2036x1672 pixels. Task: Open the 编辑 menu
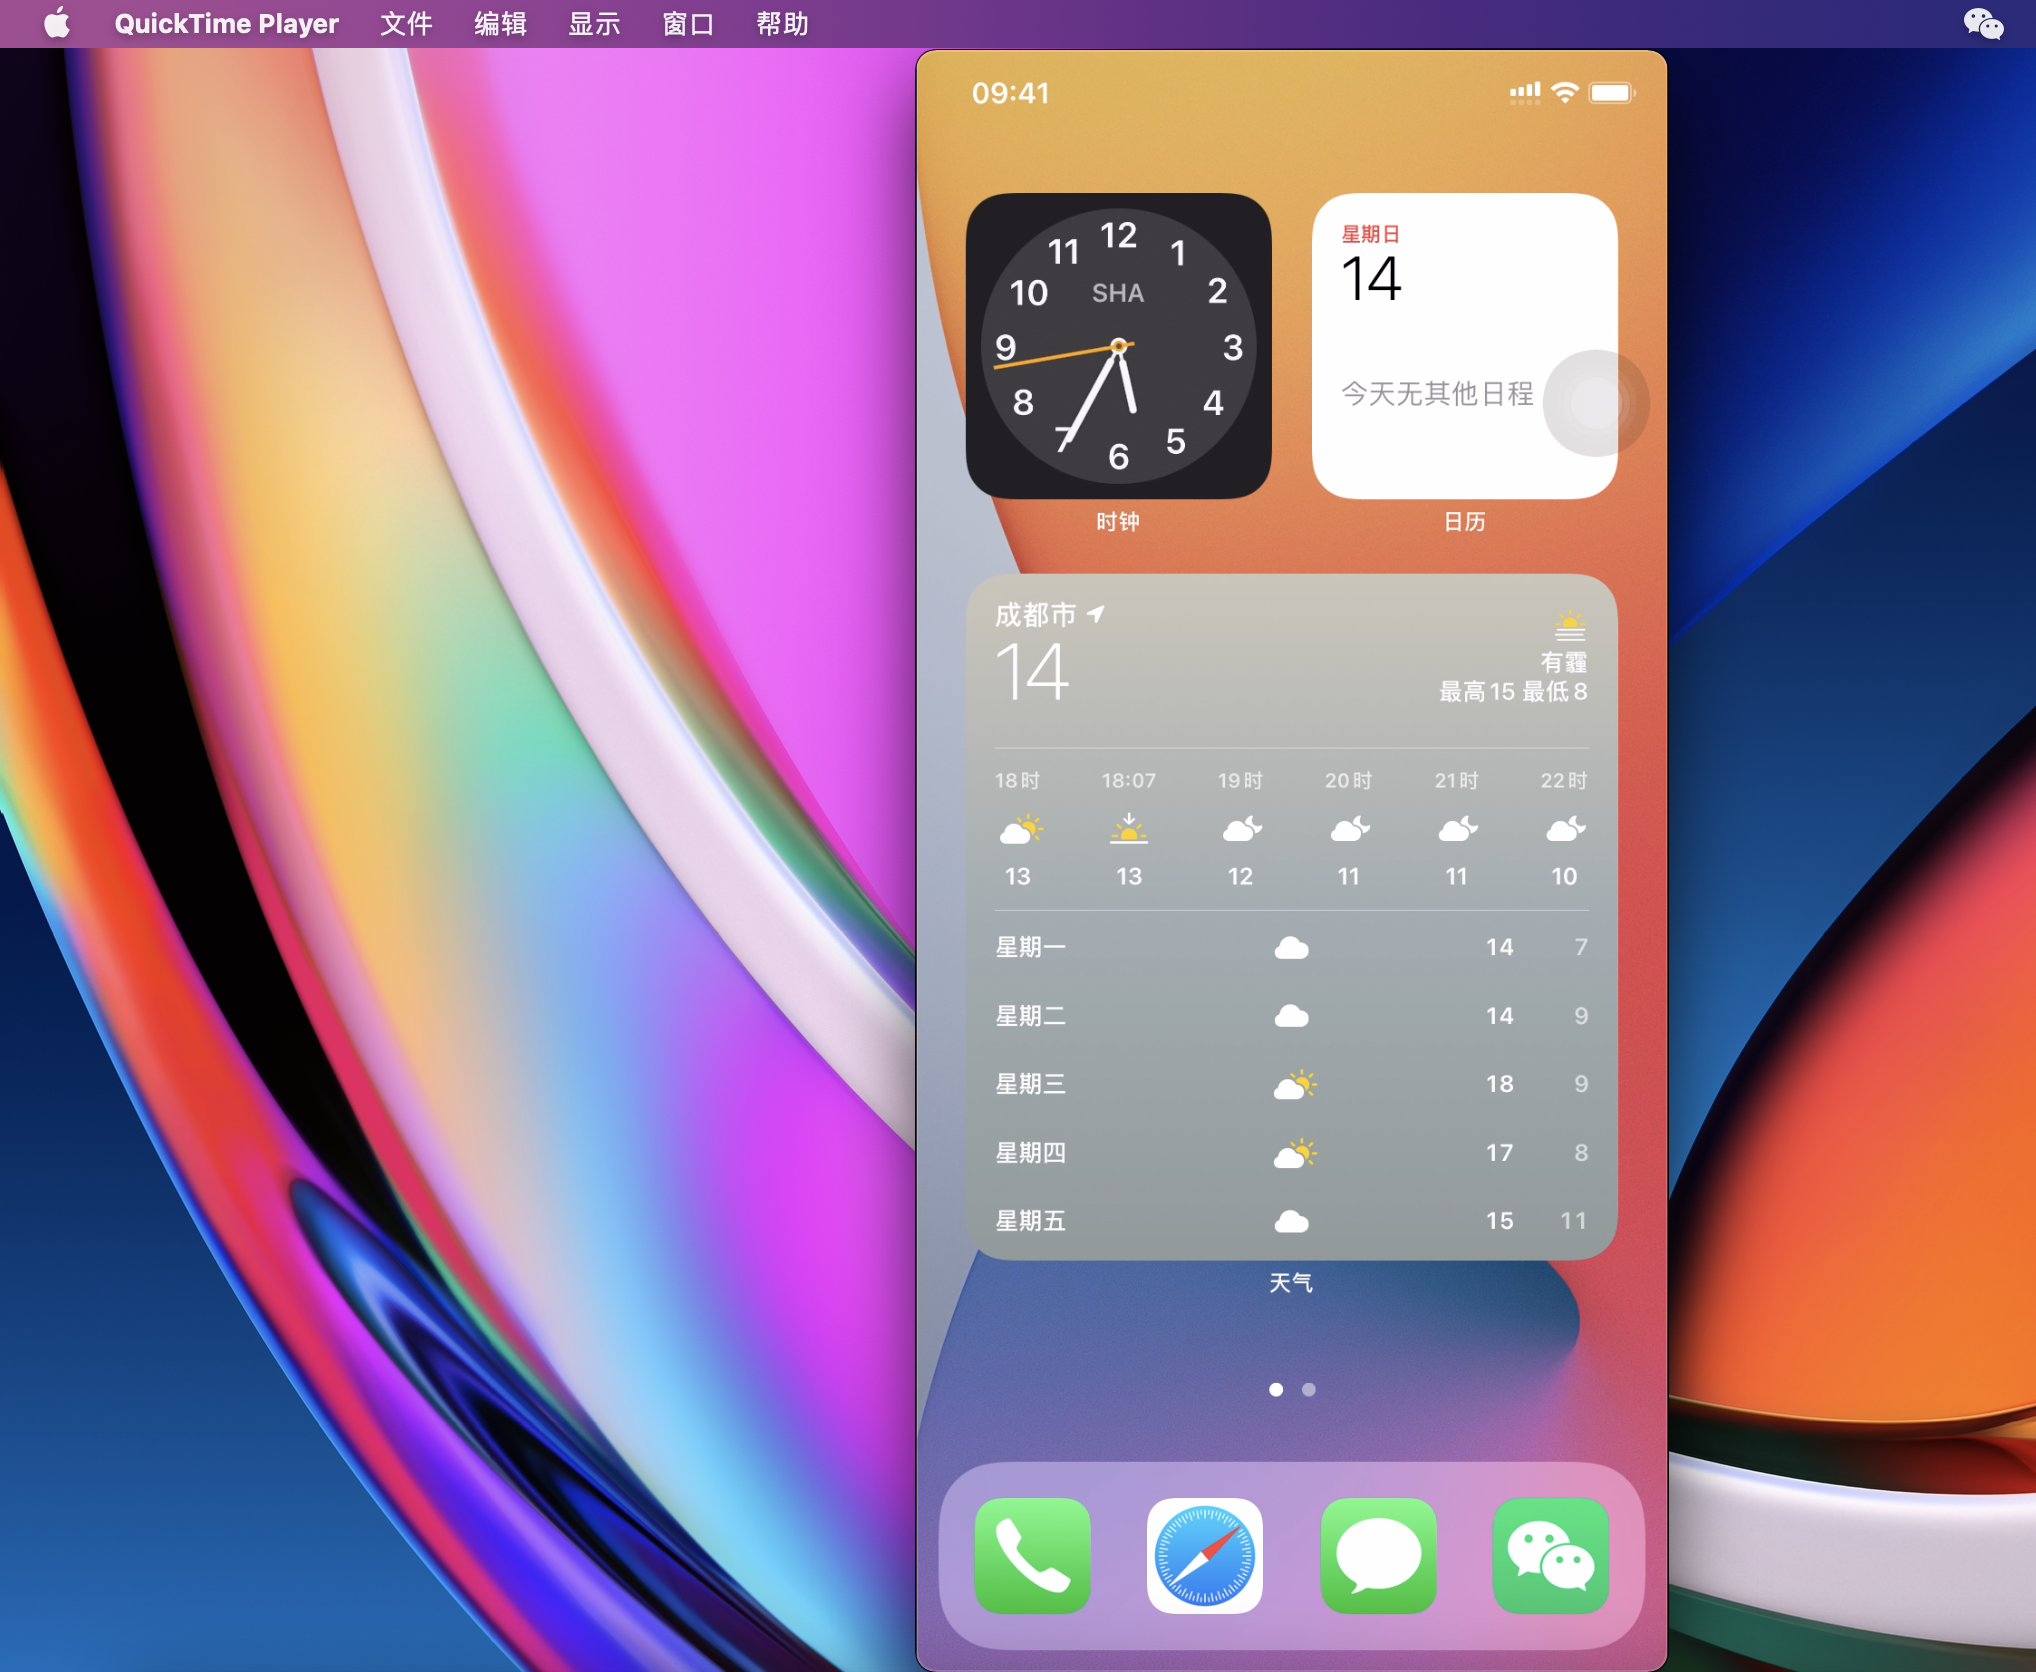500,23
